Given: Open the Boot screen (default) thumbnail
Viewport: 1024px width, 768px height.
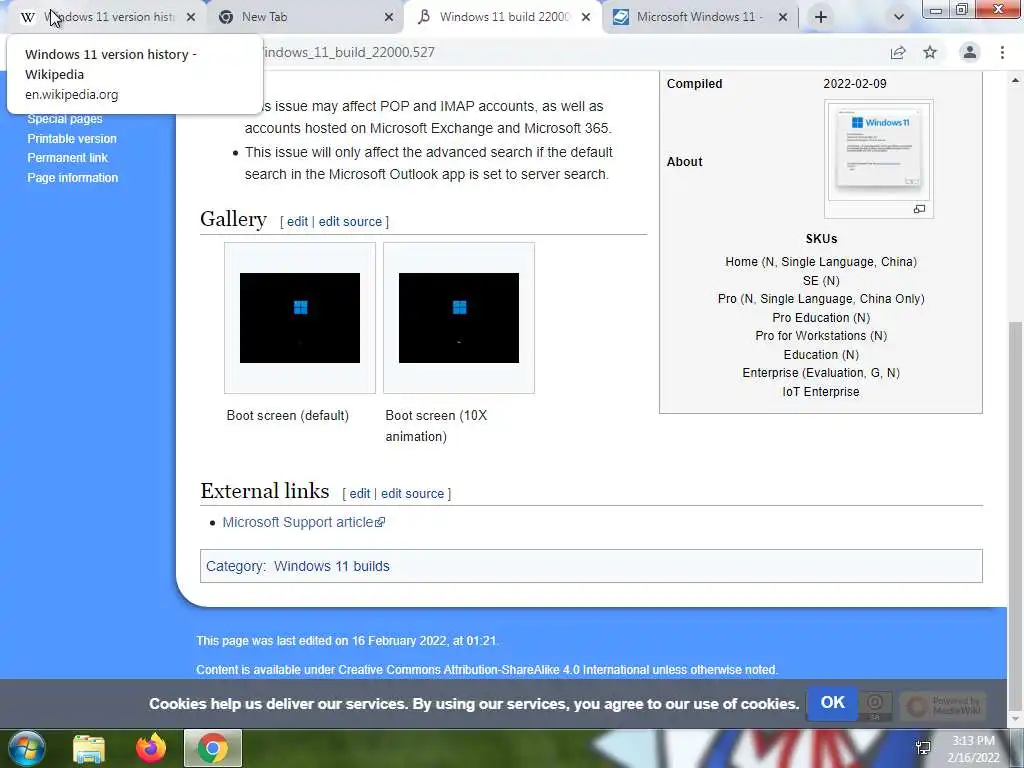Looking at the screenshot, I should click(300, 318).
